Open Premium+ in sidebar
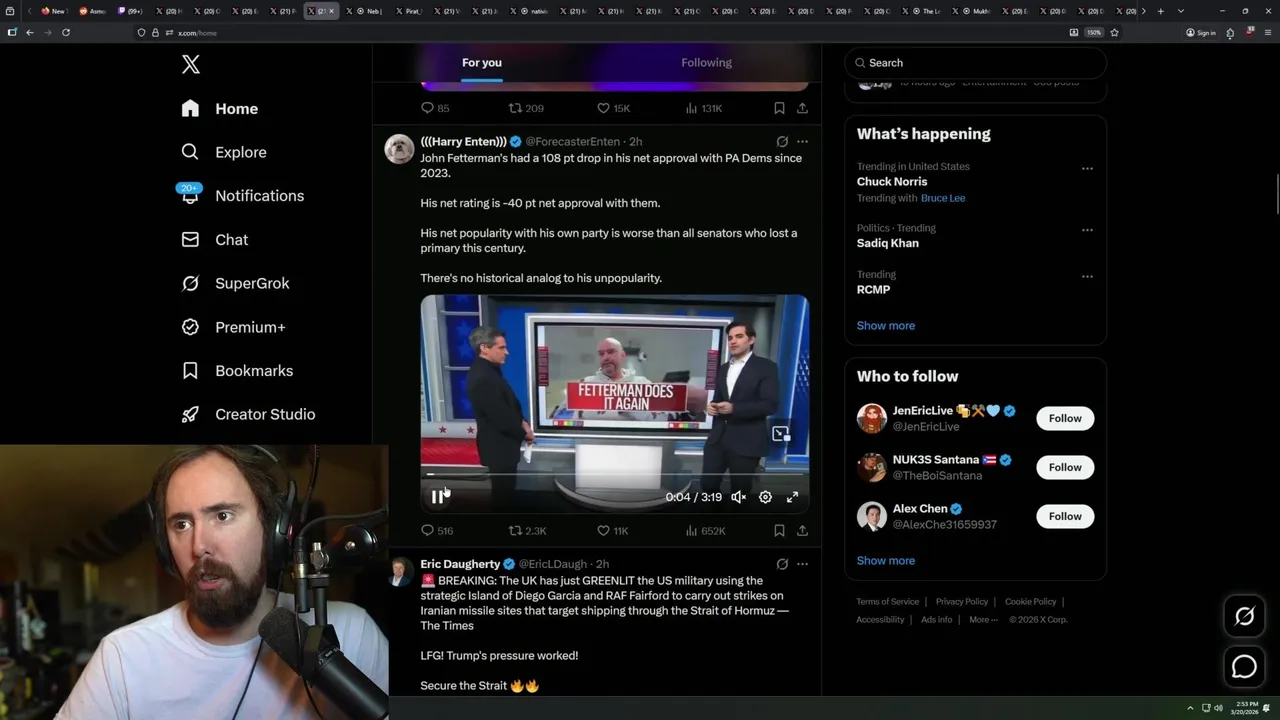 pyautogui.click(x=233, y=327)
